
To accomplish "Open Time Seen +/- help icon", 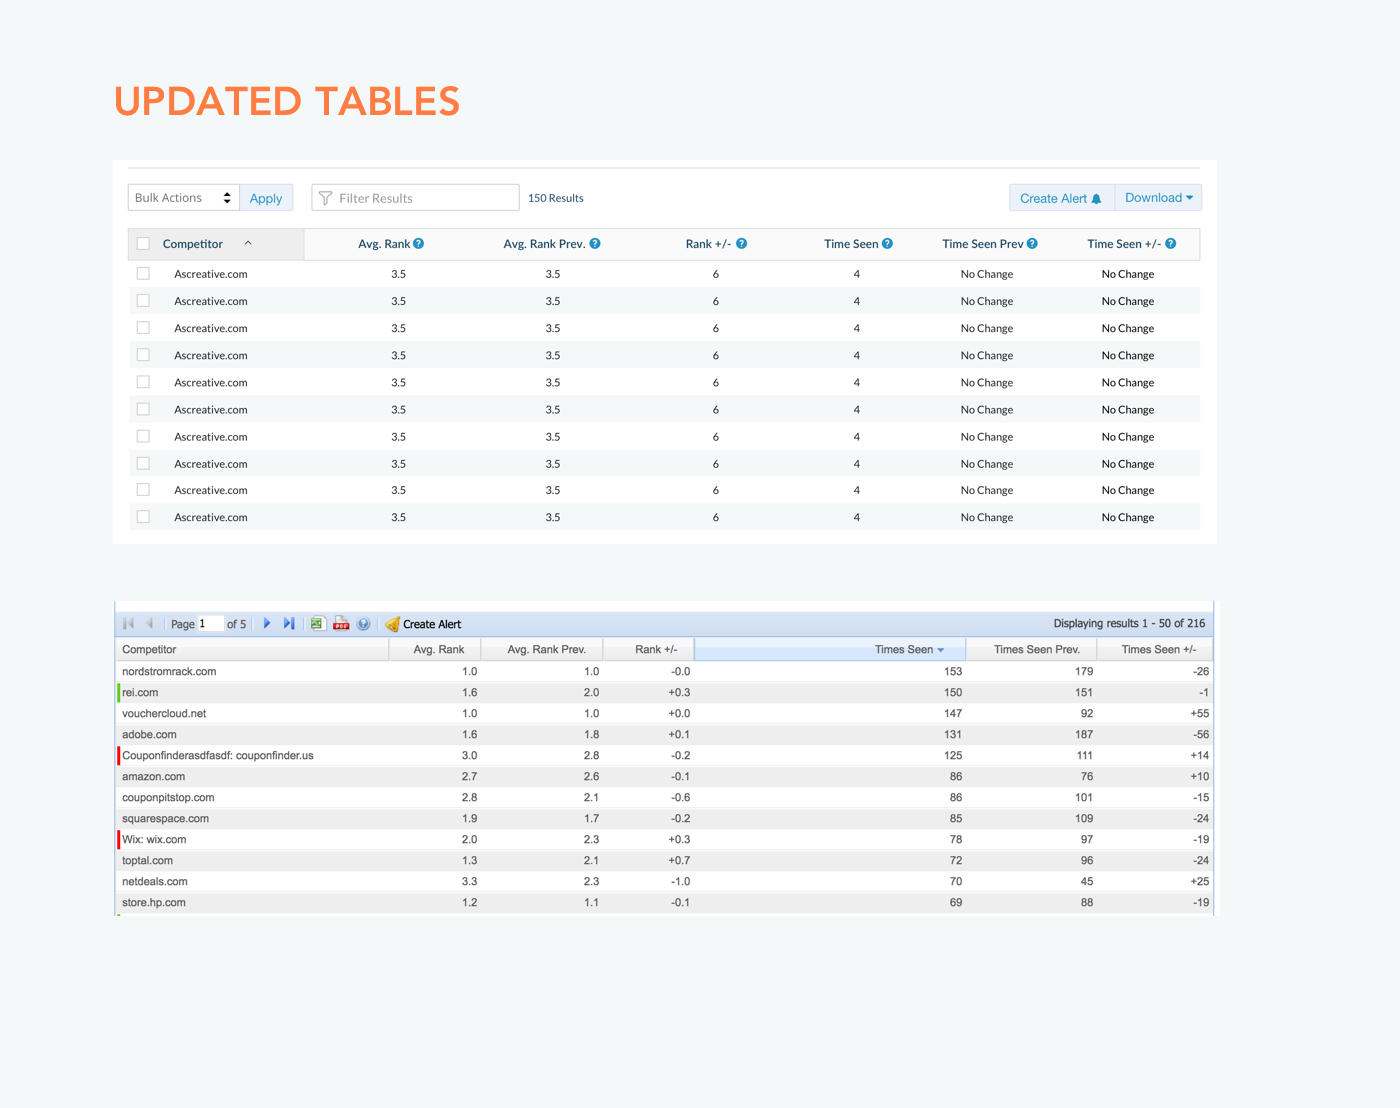I will tap(1170, 243).
